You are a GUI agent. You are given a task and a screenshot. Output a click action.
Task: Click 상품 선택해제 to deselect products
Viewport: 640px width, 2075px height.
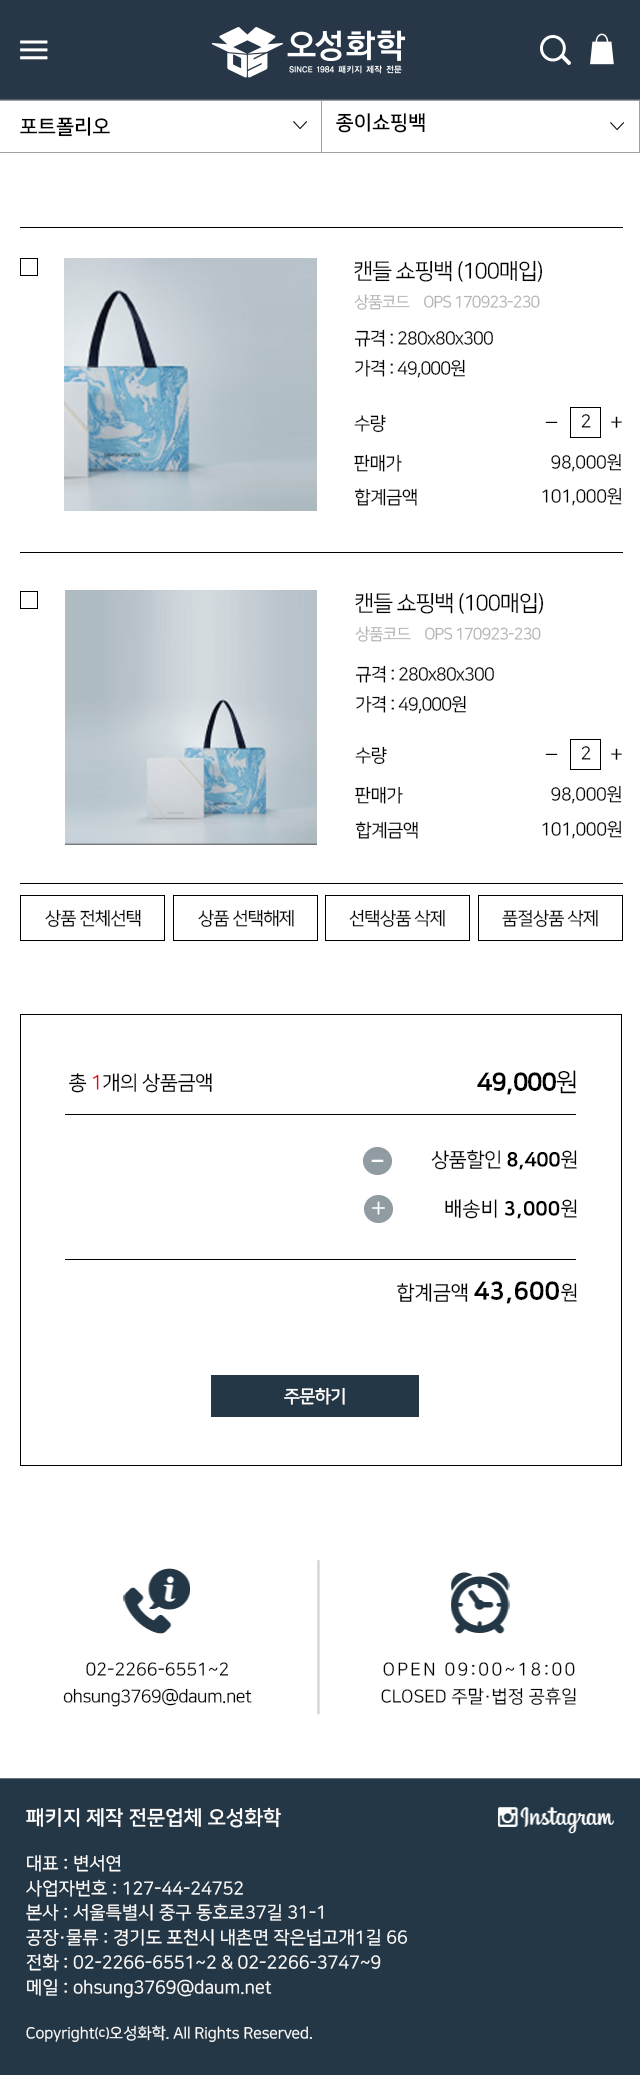[245, 917]
